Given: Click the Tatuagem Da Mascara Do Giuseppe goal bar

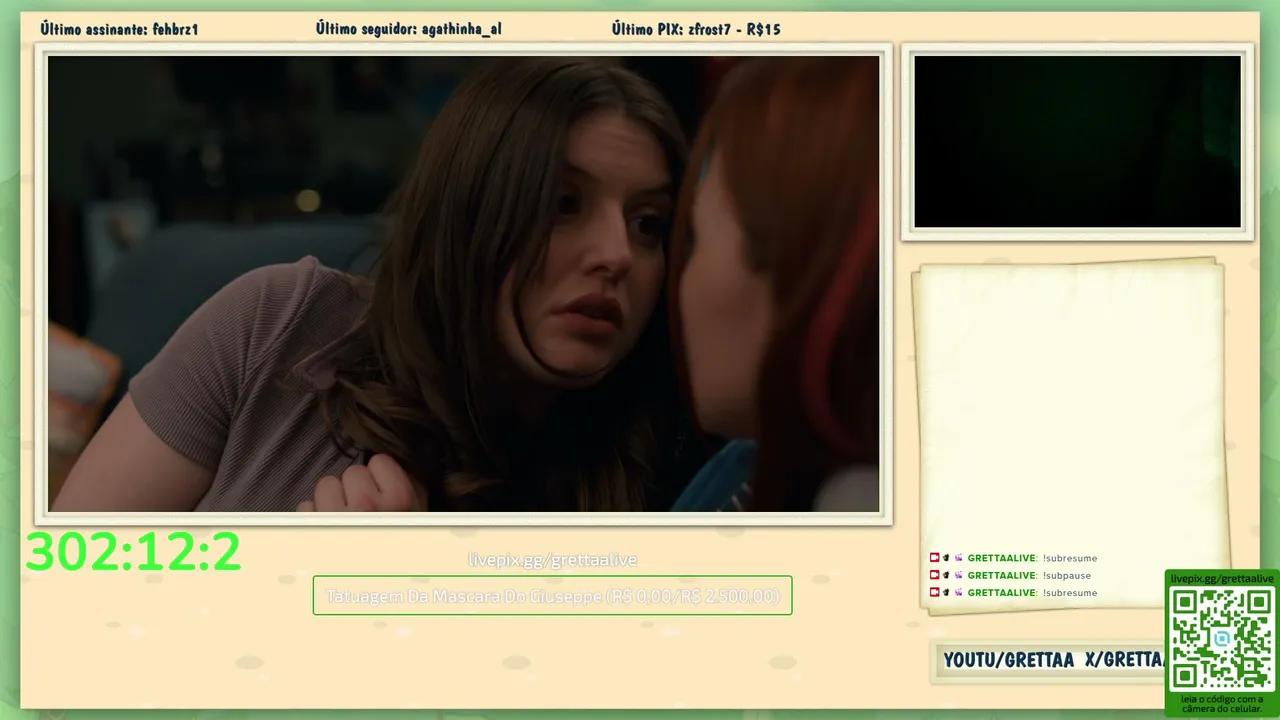Looking at the screenshot, I should [x=552, y=595].
